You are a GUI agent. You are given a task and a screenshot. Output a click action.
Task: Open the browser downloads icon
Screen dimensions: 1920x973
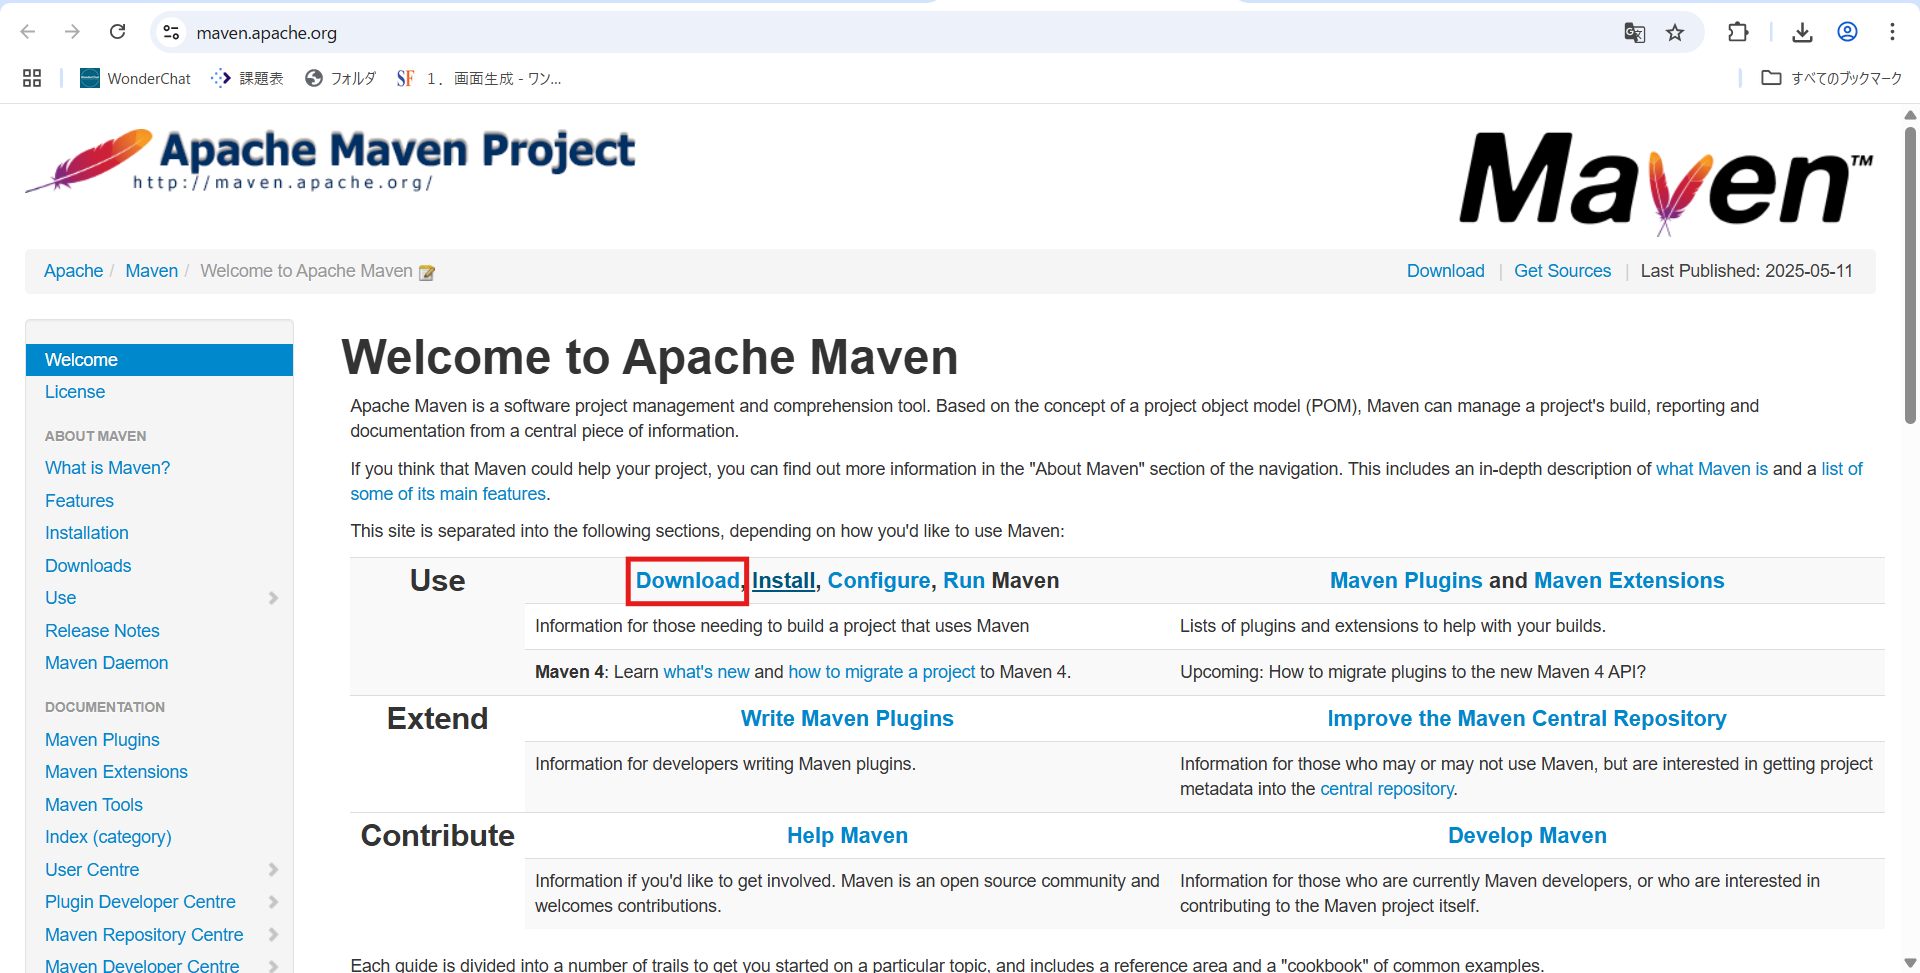[1802, 32]
